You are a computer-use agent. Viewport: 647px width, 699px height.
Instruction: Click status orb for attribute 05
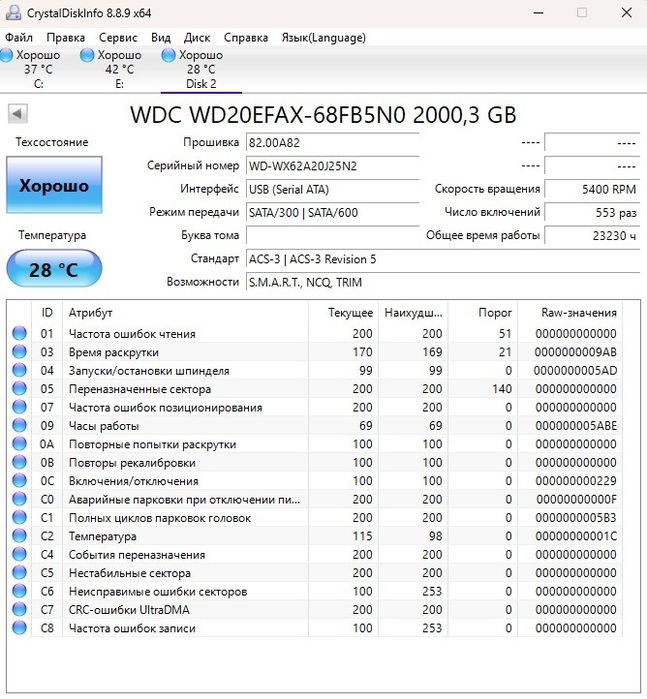19,388
